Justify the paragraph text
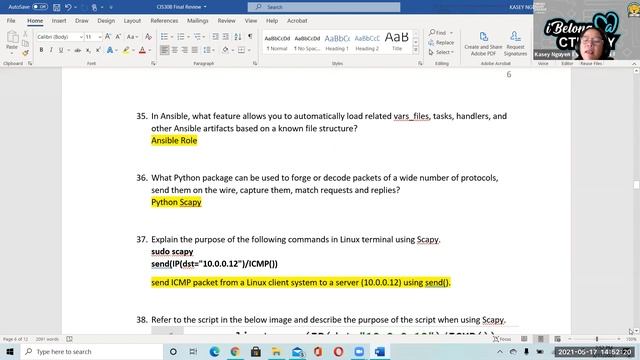 195,50
